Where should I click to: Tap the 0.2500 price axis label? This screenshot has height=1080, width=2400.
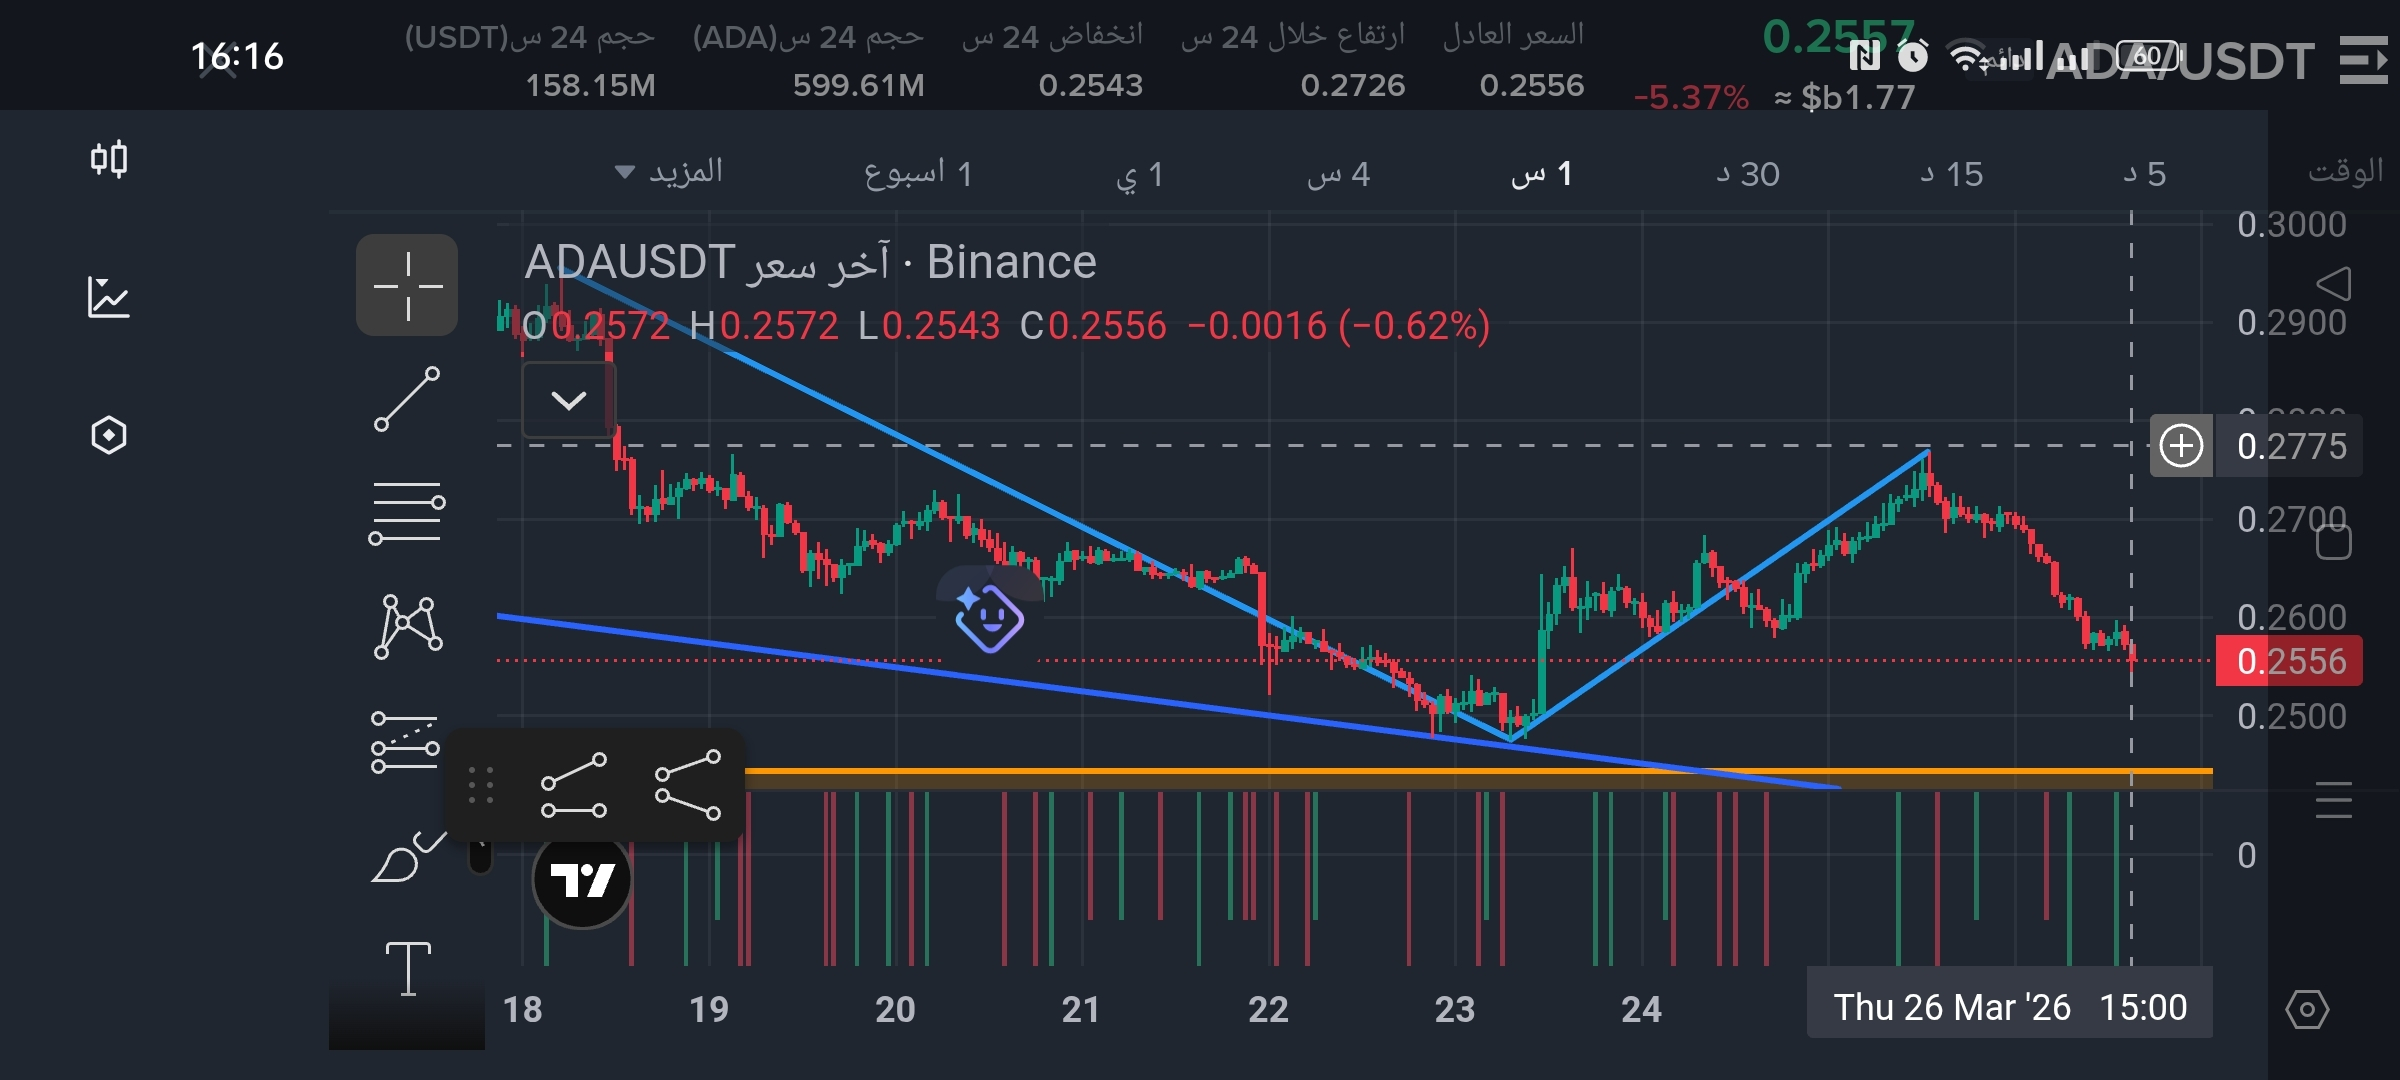pyautogui.click(x=2291, y=717)
